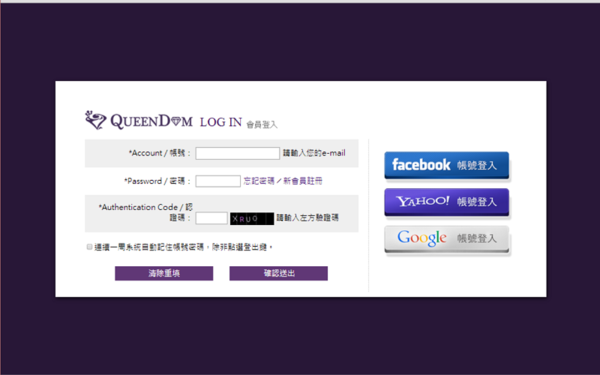Screen dimensions: 600x375
Task: Log in with the facebook account button
Action: tap(447, 165)
